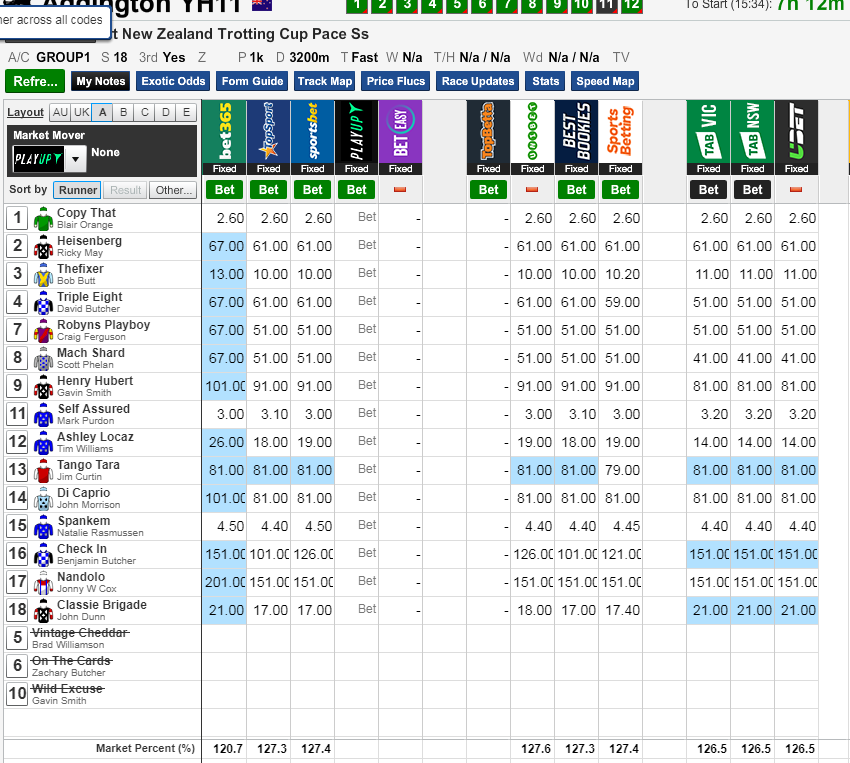850x763 pixels.
Task: Select layout option B
Action: (x=124, y=112)
